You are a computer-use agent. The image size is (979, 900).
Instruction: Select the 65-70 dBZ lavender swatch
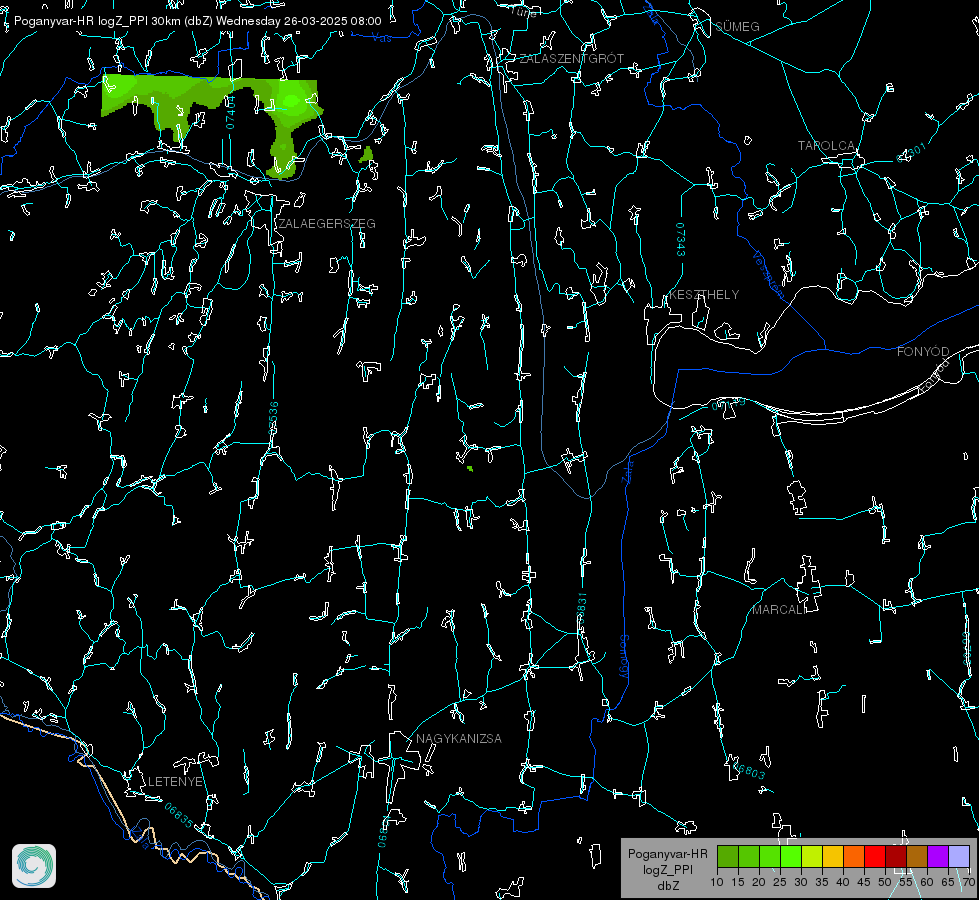pos(958,856)
